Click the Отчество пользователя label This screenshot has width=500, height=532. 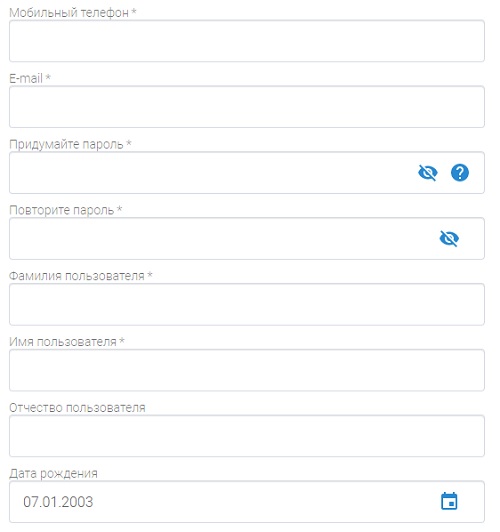tap(77, 407)
